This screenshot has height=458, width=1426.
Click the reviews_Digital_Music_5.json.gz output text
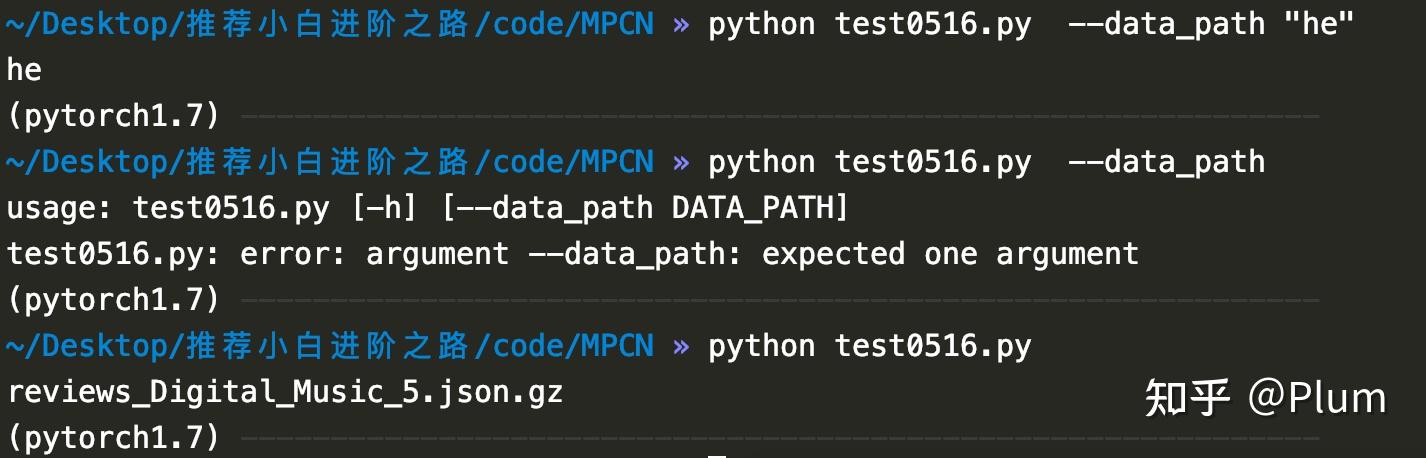click(285, 392)
